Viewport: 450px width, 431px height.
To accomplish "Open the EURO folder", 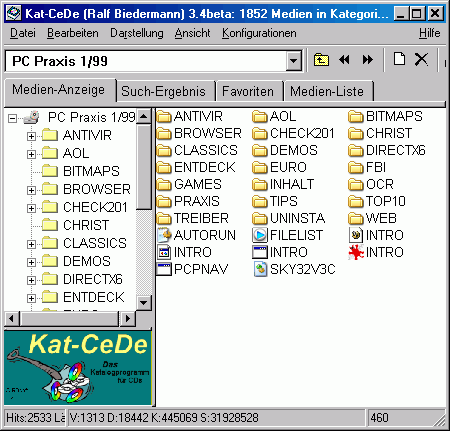I will pos(279,167).
